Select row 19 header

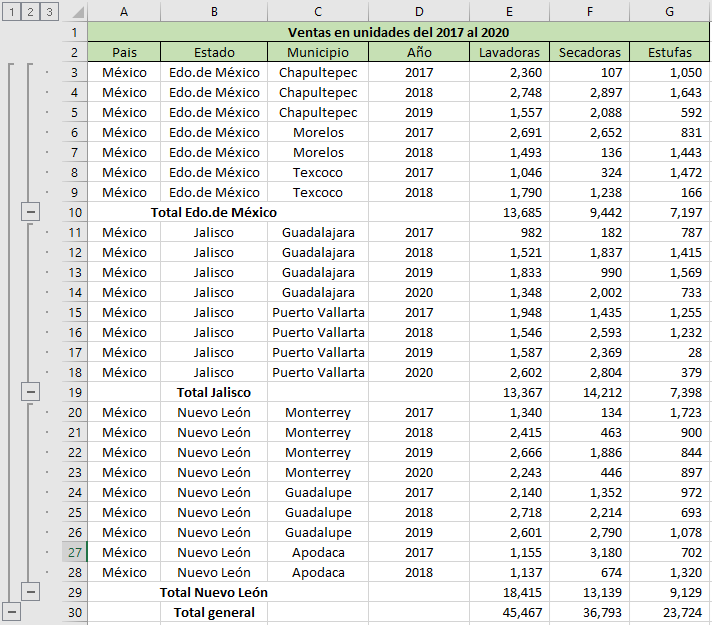click(75, 392)
